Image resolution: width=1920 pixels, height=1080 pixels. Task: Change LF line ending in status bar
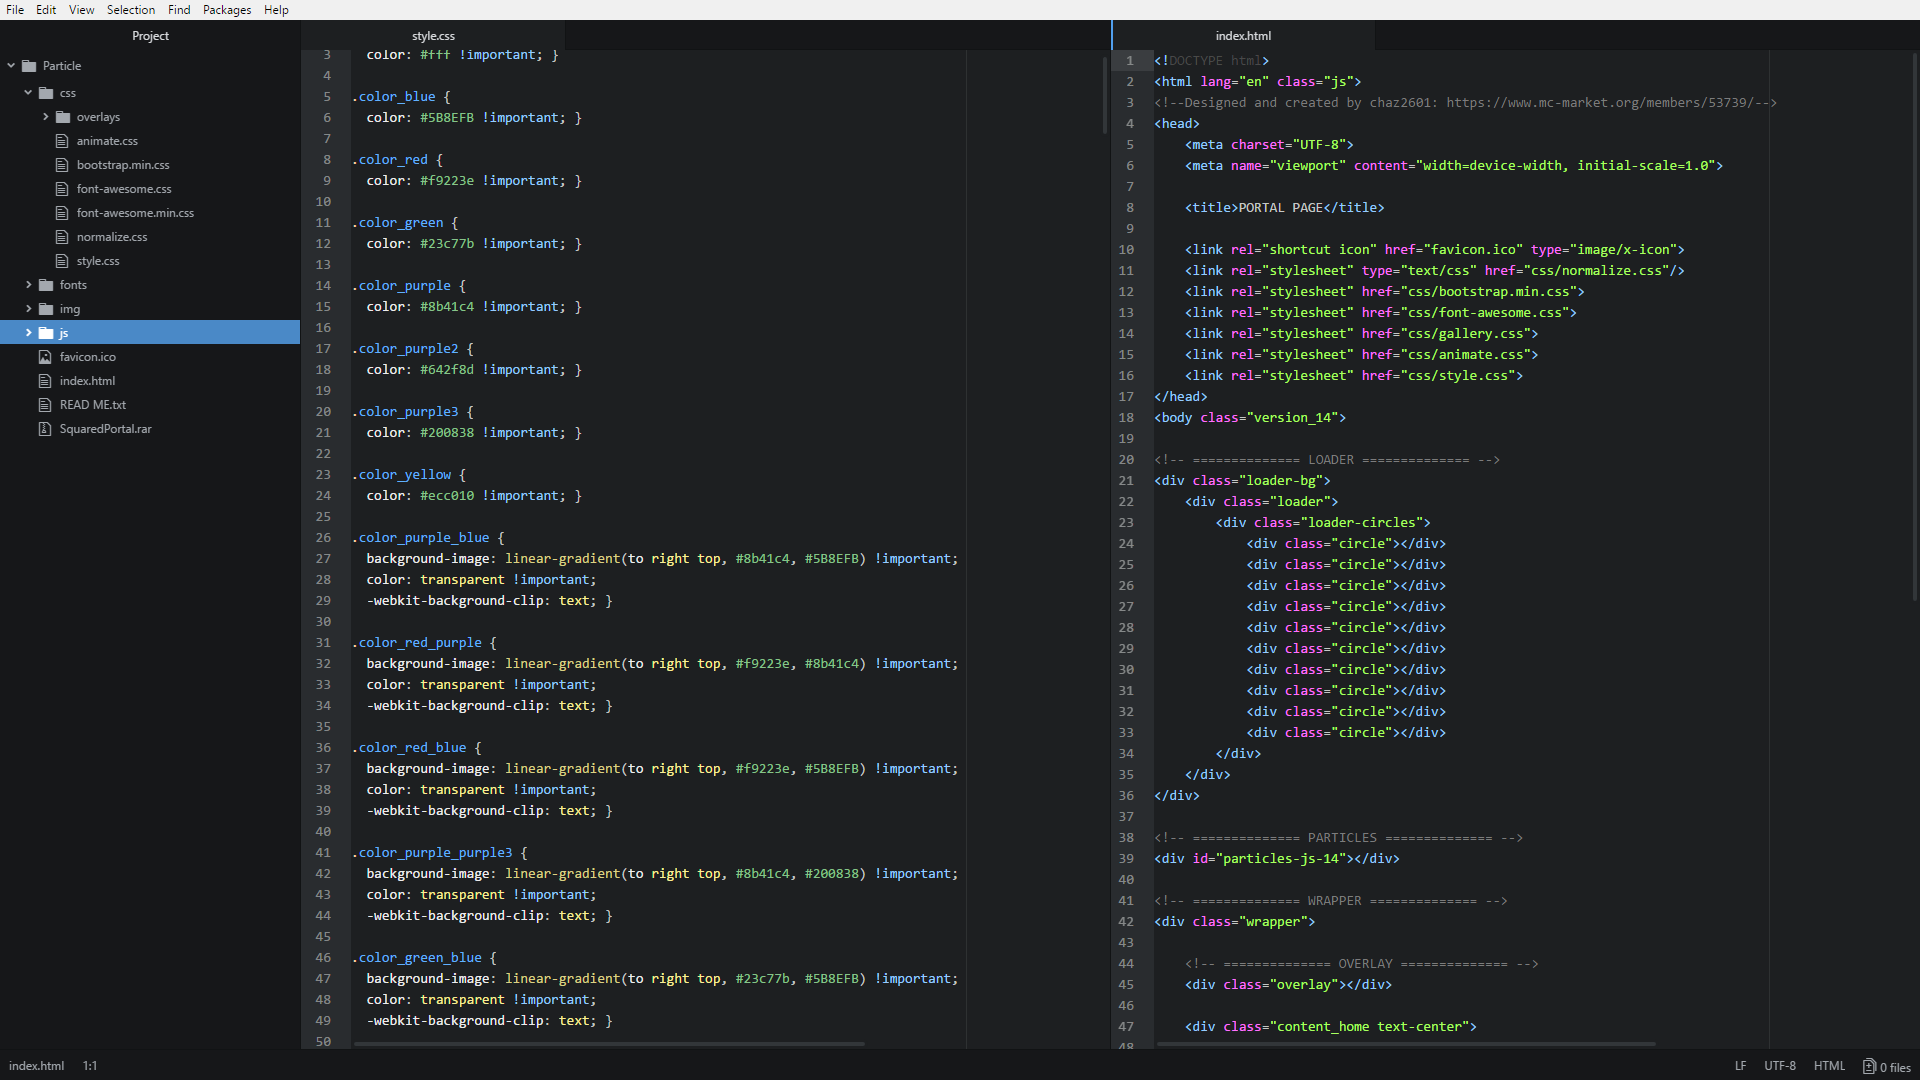coord(1740,1066)
